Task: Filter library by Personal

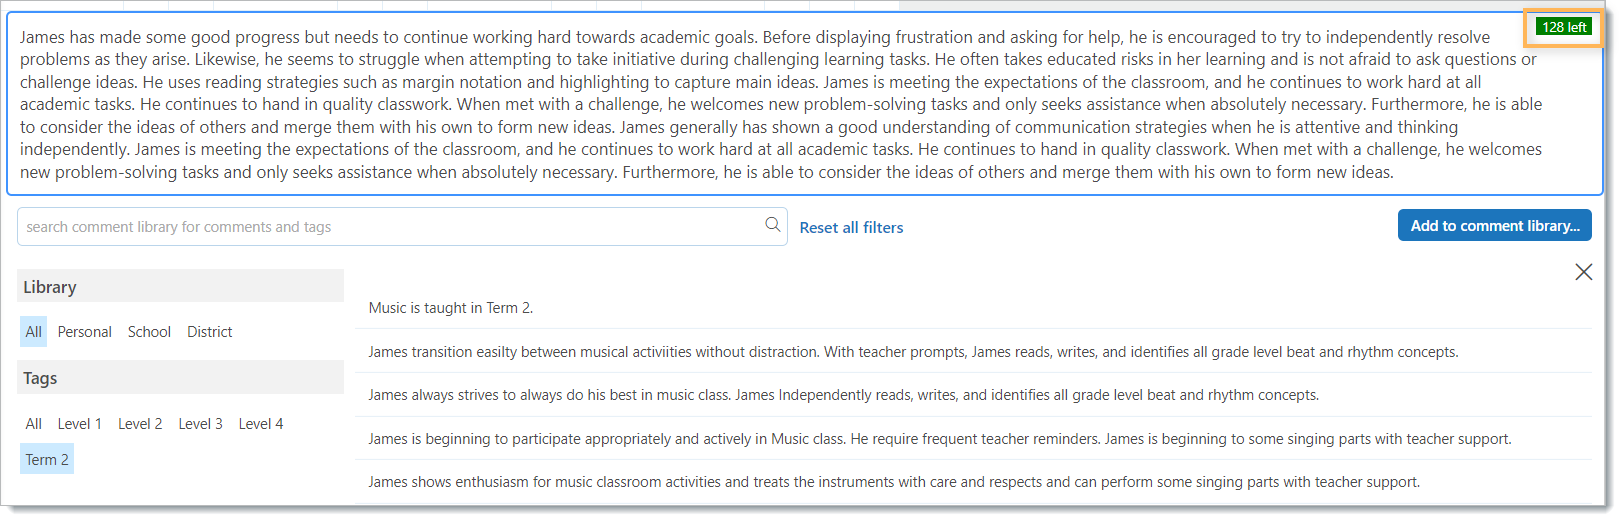Action: pos(85,332)
